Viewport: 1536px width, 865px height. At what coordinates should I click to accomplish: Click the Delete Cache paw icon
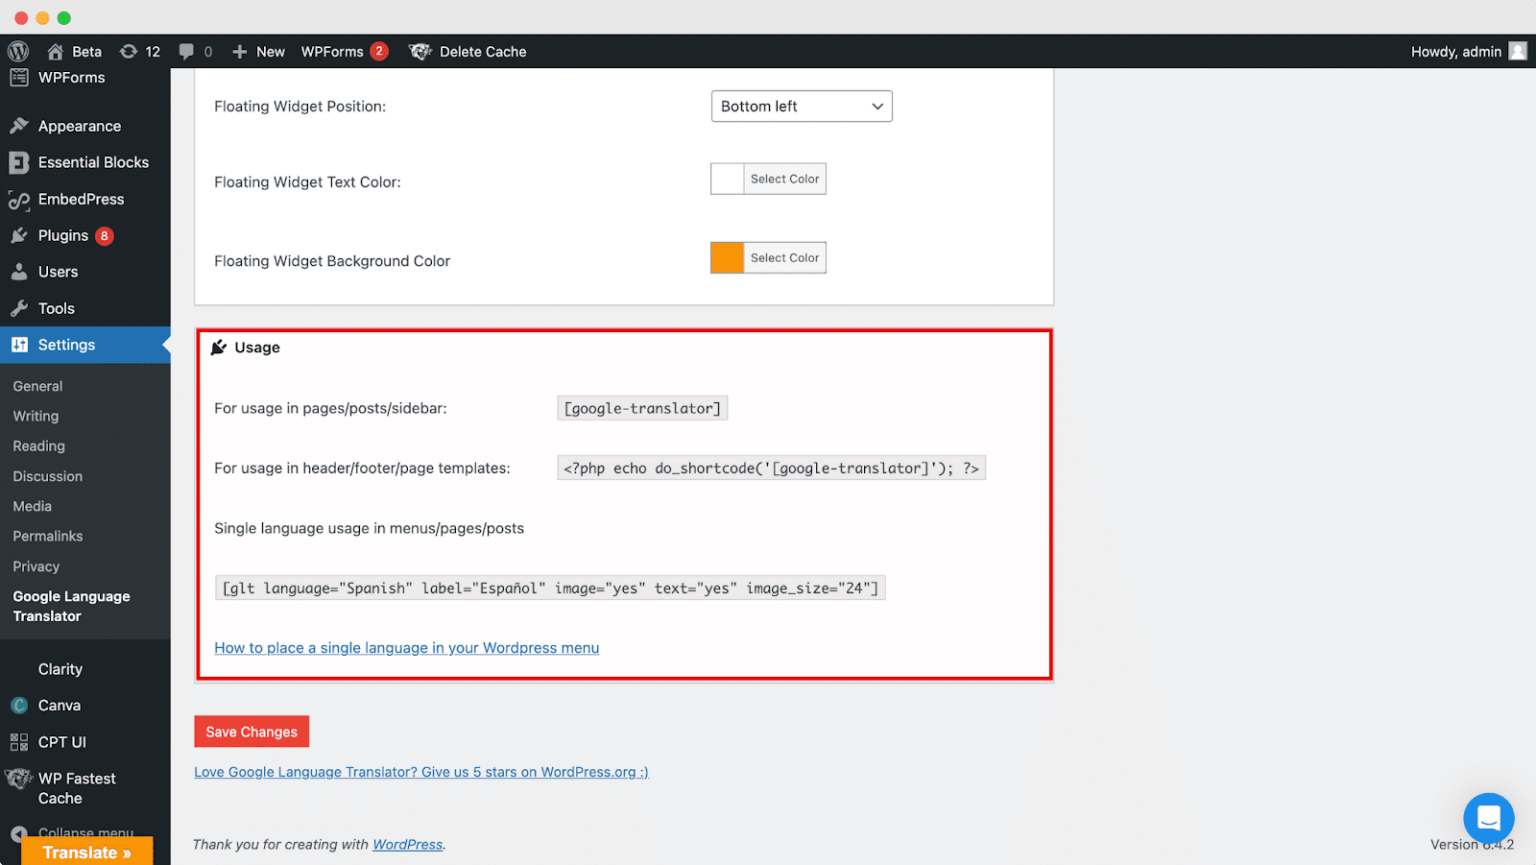tap(420, 51)
